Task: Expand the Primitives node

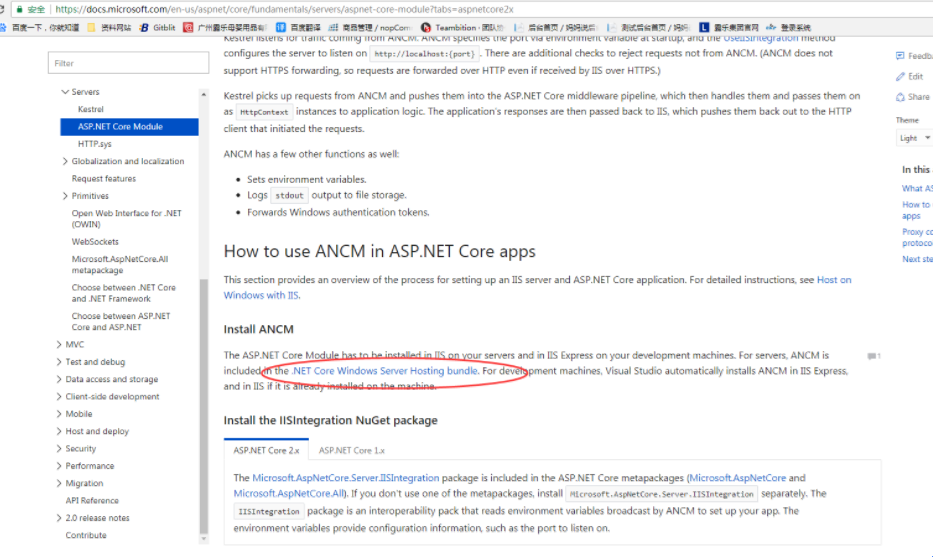Action: point(65,196)
